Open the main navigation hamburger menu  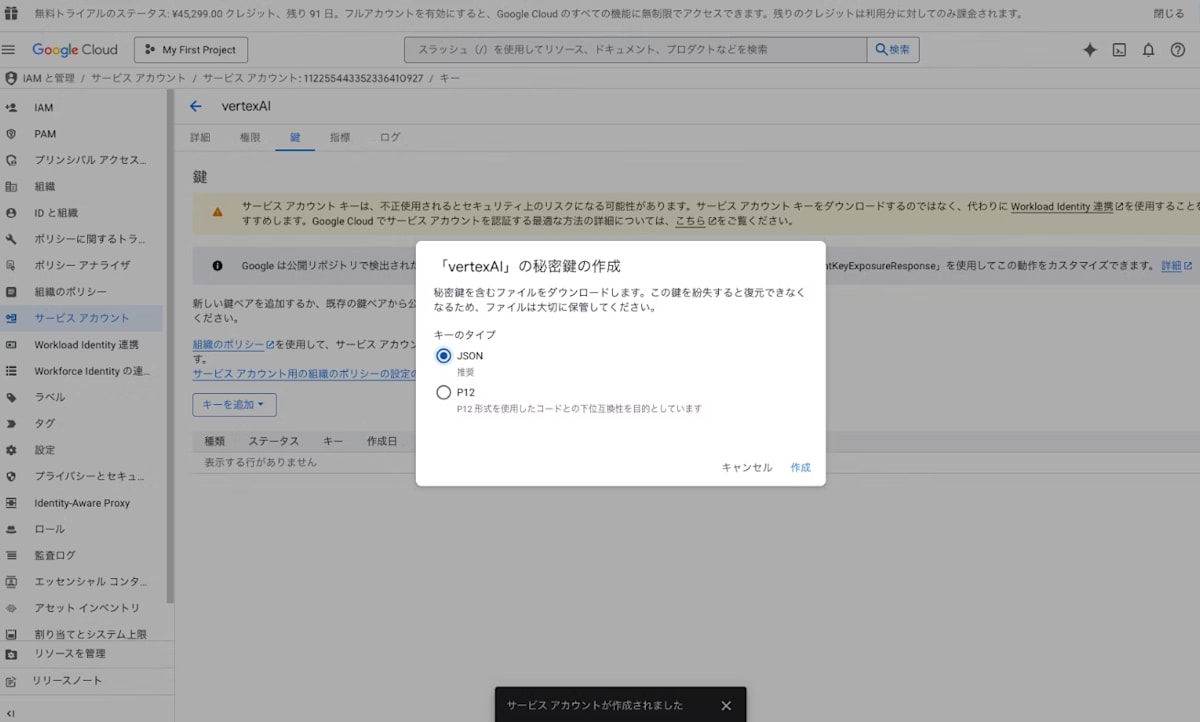(10, 49)
